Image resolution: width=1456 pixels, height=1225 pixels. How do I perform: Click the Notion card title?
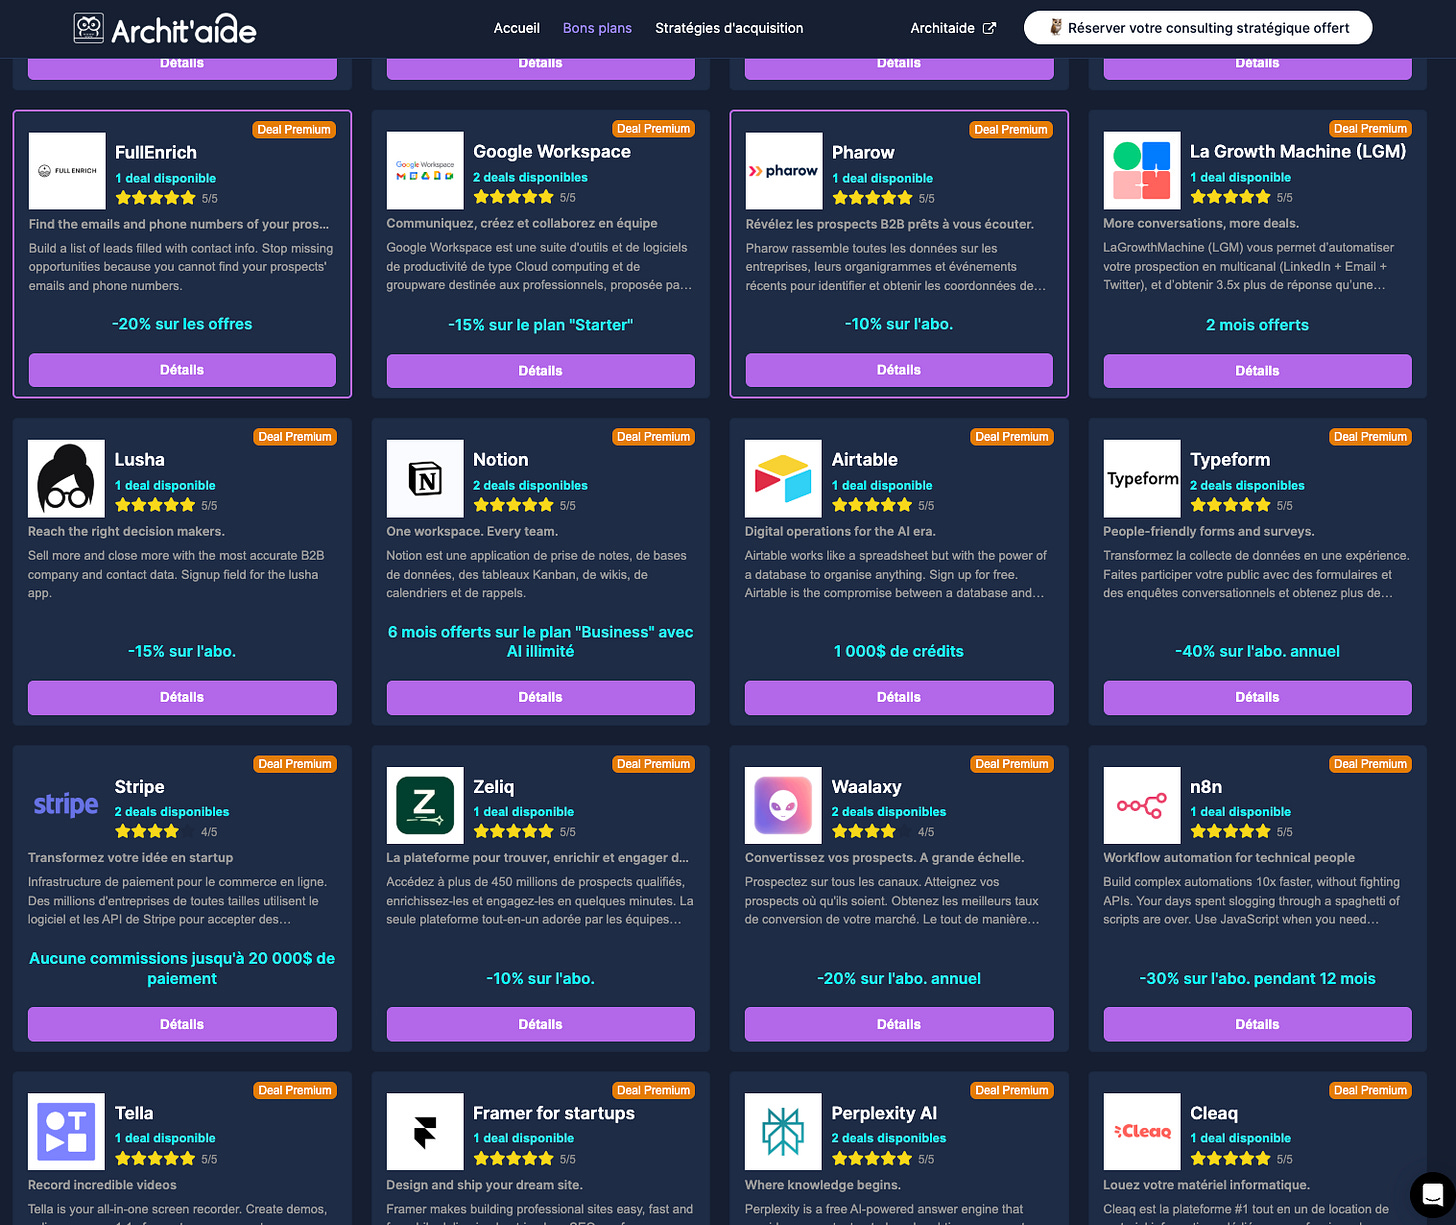(x=501, y=459)
